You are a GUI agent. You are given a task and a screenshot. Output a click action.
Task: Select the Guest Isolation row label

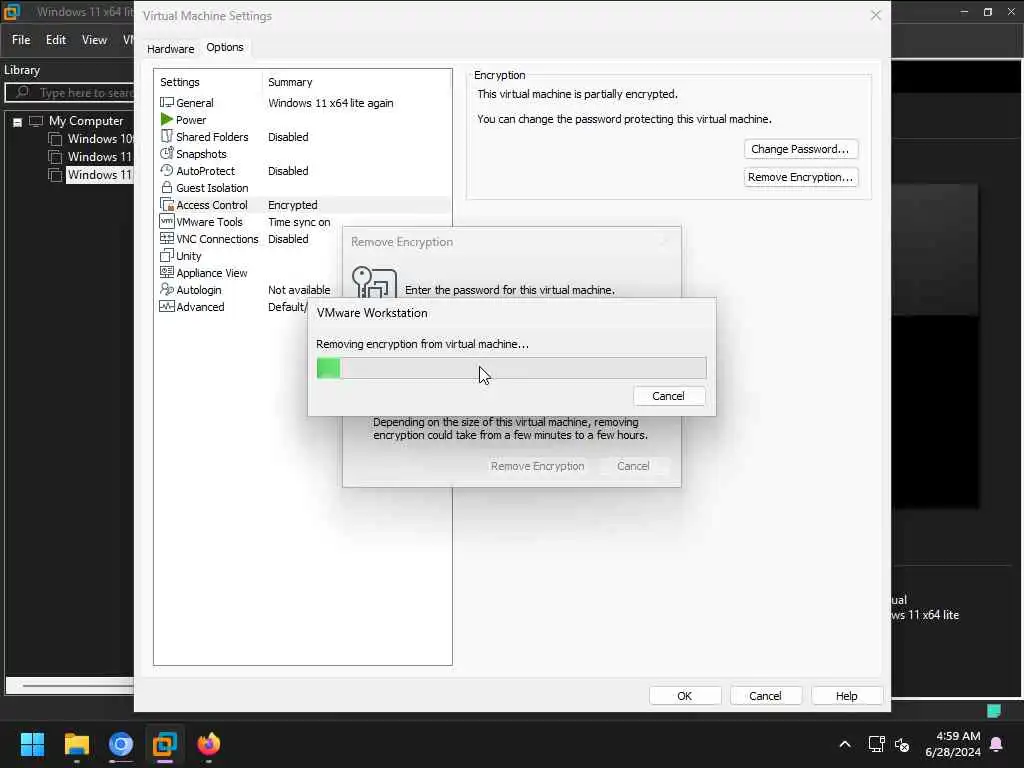(212, 187)
